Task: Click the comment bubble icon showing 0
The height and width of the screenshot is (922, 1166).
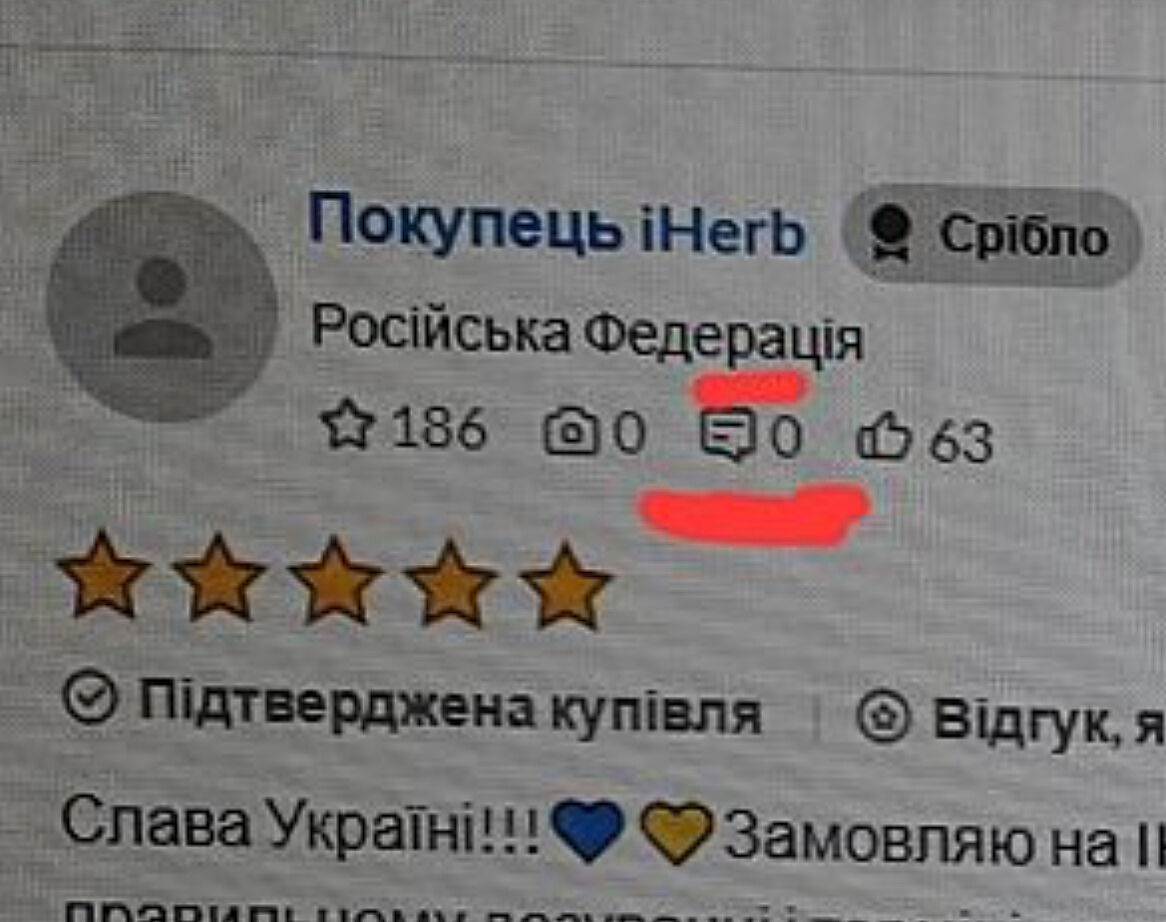Action: (729, 435)
